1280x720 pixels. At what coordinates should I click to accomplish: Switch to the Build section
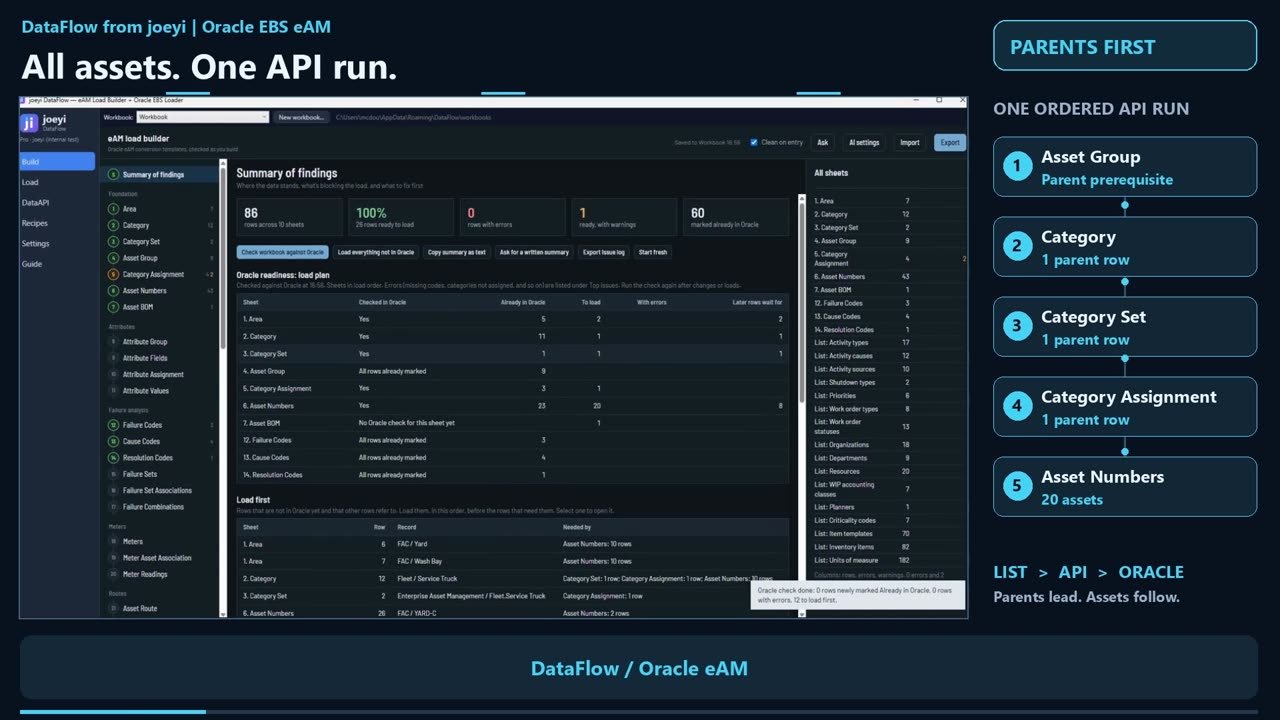pyautogui.click(x=57, y=161)
